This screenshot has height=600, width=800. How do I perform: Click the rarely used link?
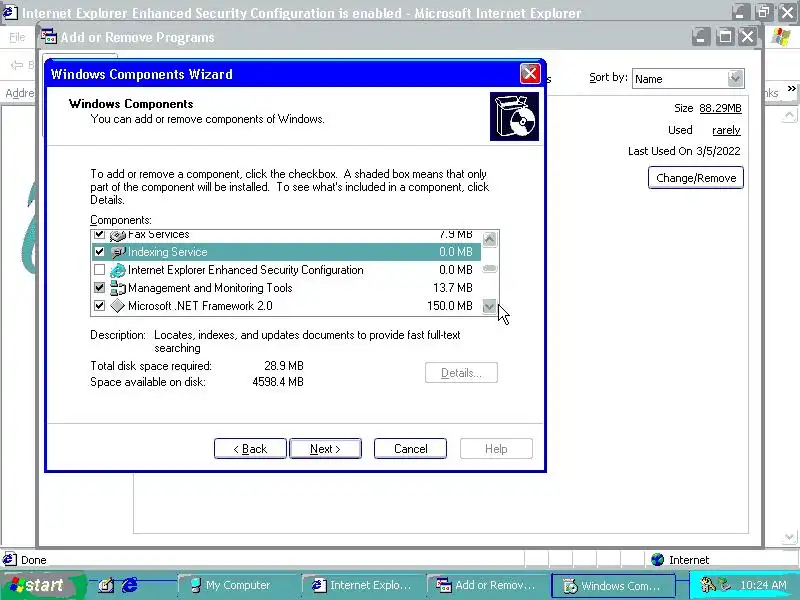click(x=726, y=130)
